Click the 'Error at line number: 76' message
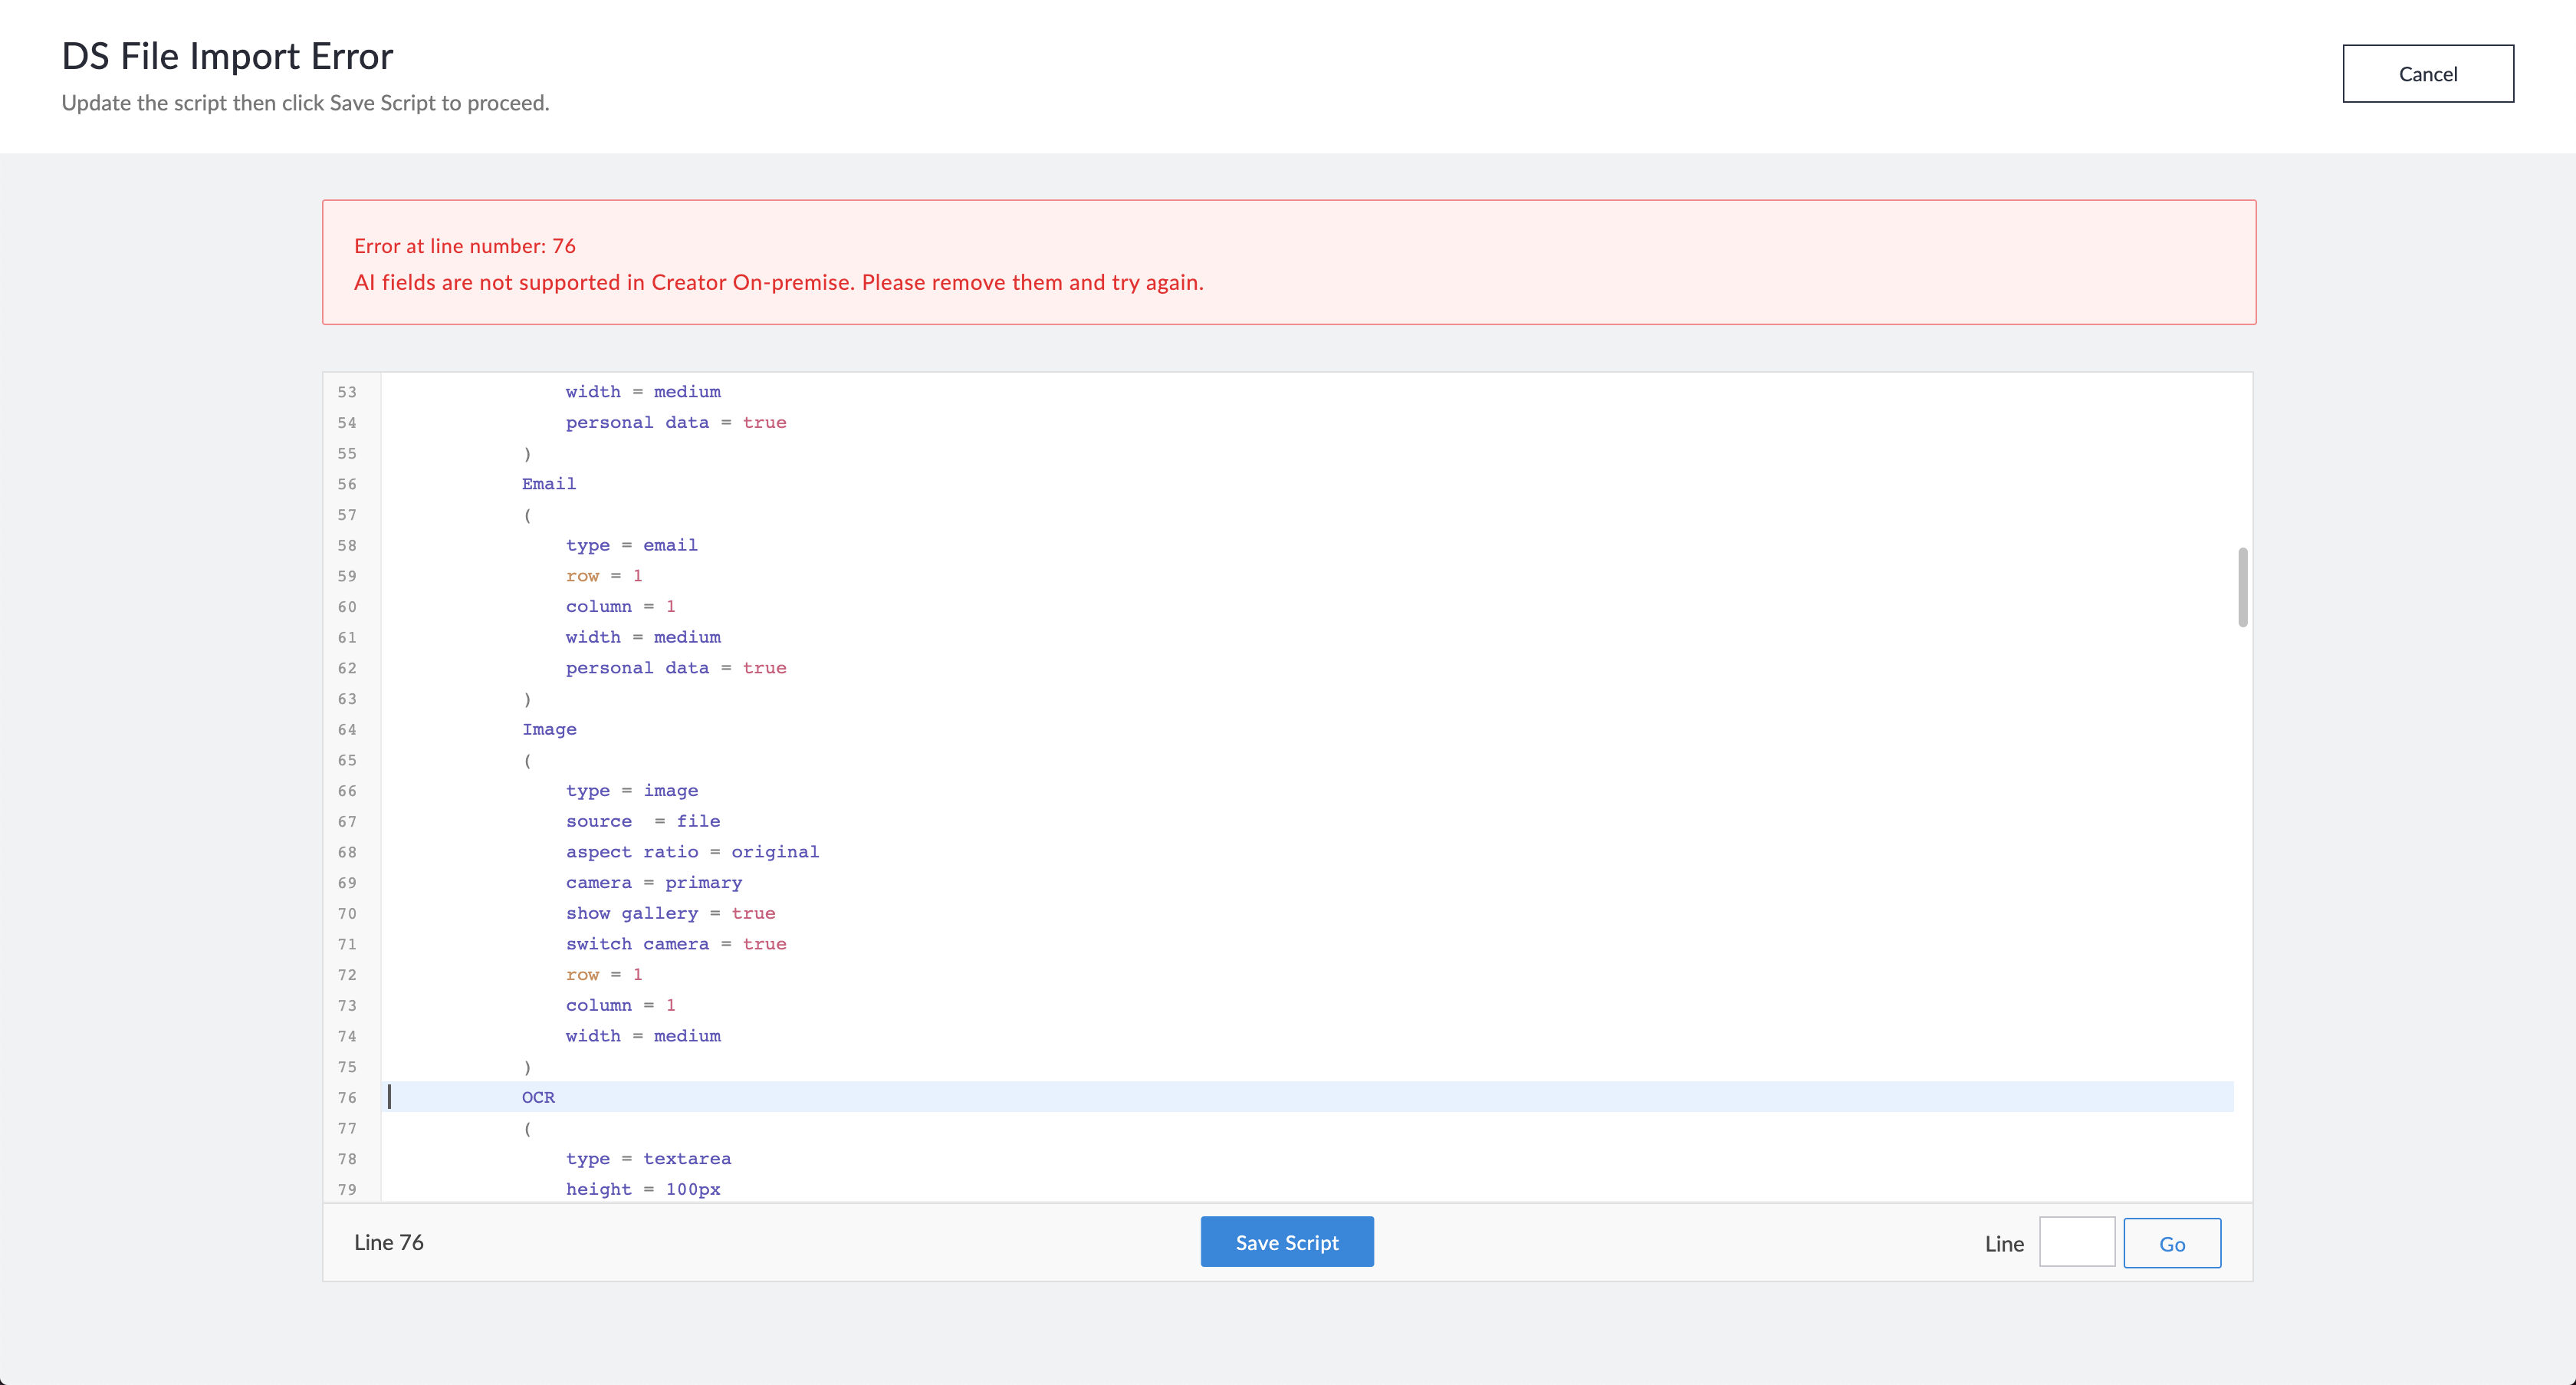The image size is (2576, 1385). (x=465, y=246)
